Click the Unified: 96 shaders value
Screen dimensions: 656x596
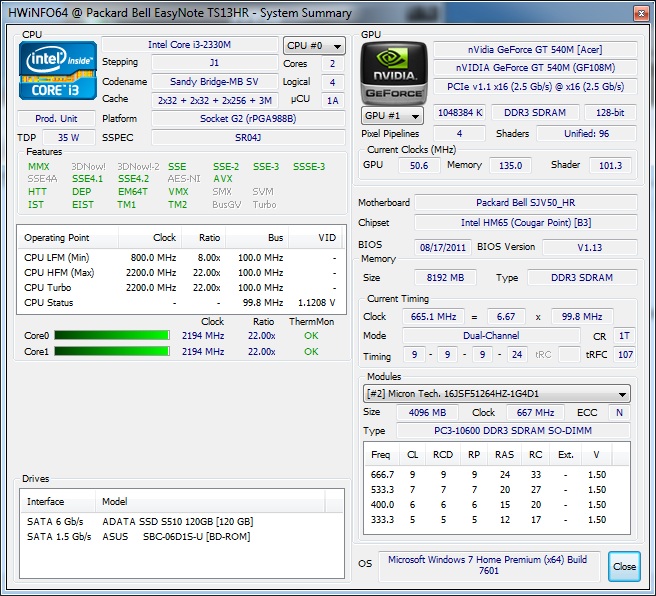tap(586, 134)
